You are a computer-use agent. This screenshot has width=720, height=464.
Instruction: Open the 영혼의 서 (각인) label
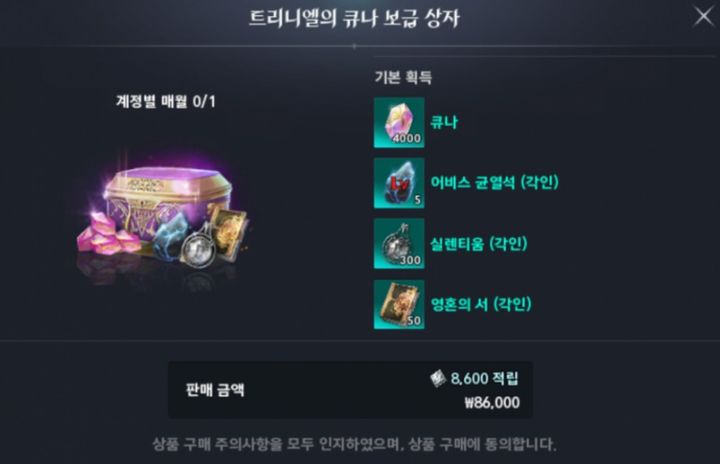(x=481, y=304)
